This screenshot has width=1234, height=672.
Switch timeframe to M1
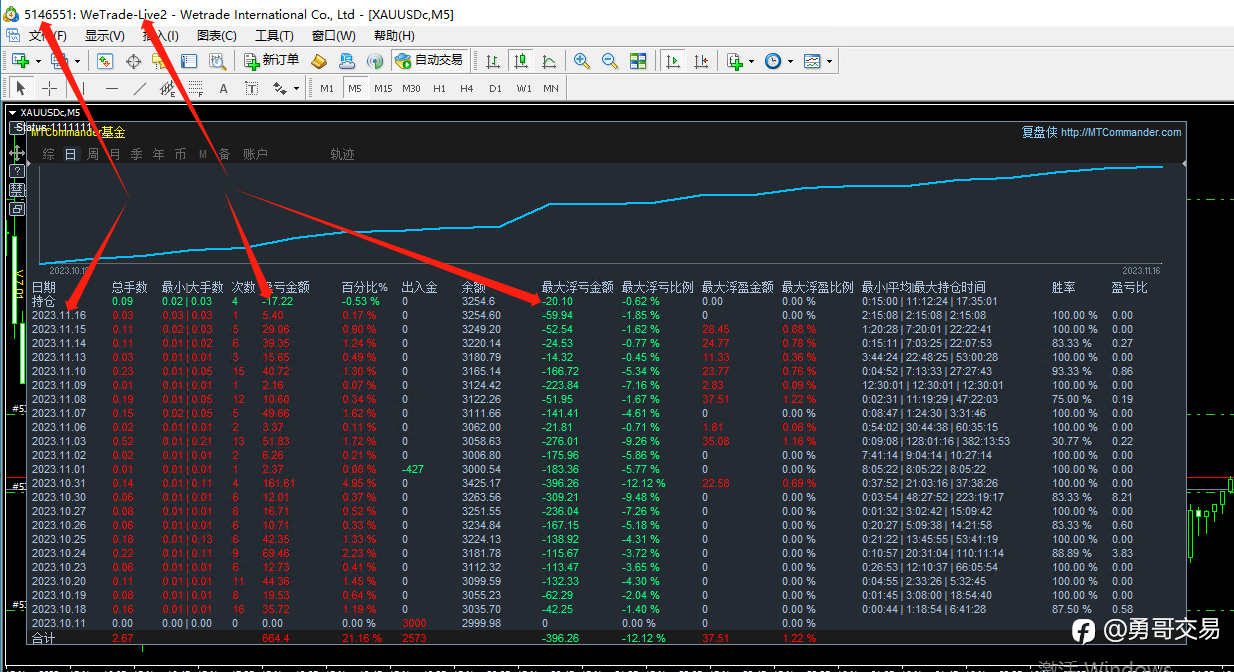coord(327,88)
